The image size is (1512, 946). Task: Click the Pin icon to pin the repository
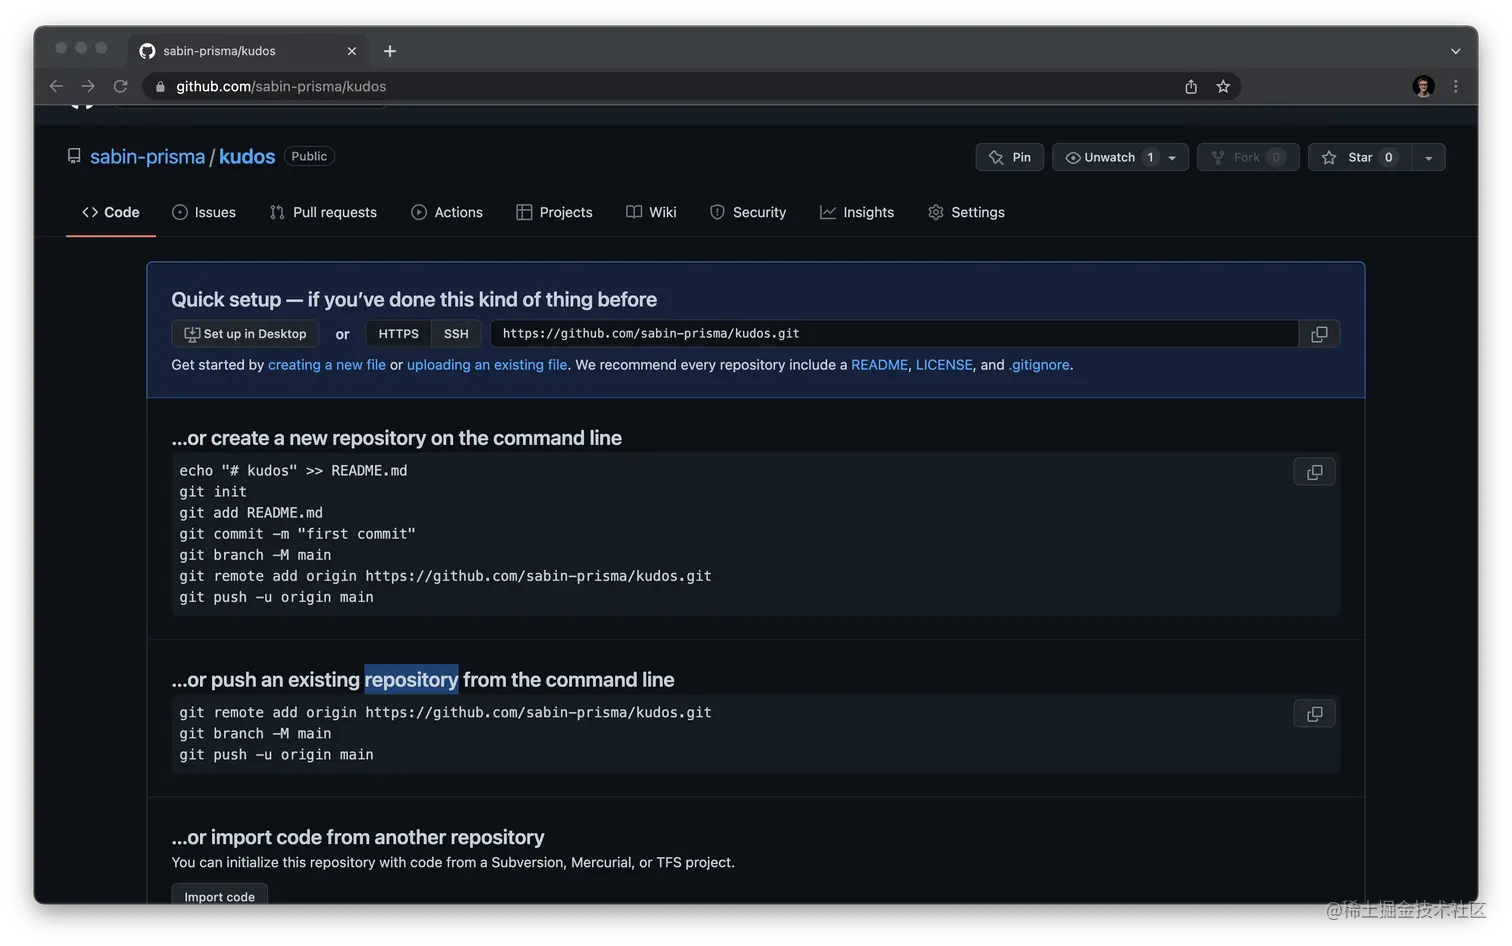click(996, 157)
